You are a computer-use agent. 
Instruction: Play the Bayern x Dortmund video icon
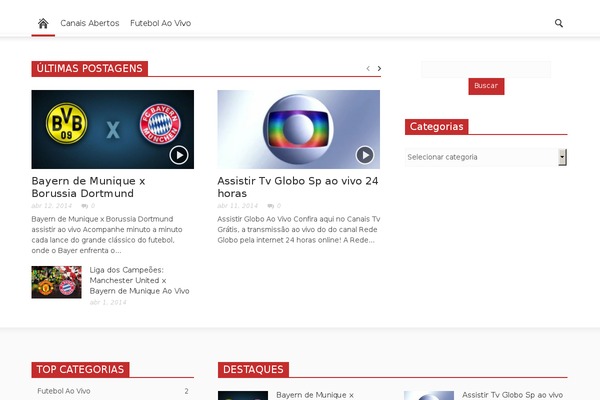click(x=179, y=155)
